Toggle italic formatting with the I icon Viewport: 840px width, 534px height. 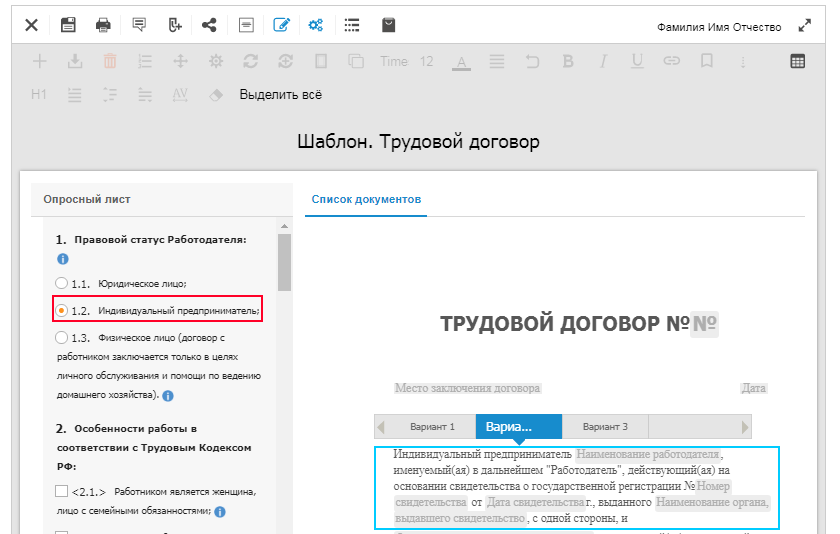[x=603, y=61]
